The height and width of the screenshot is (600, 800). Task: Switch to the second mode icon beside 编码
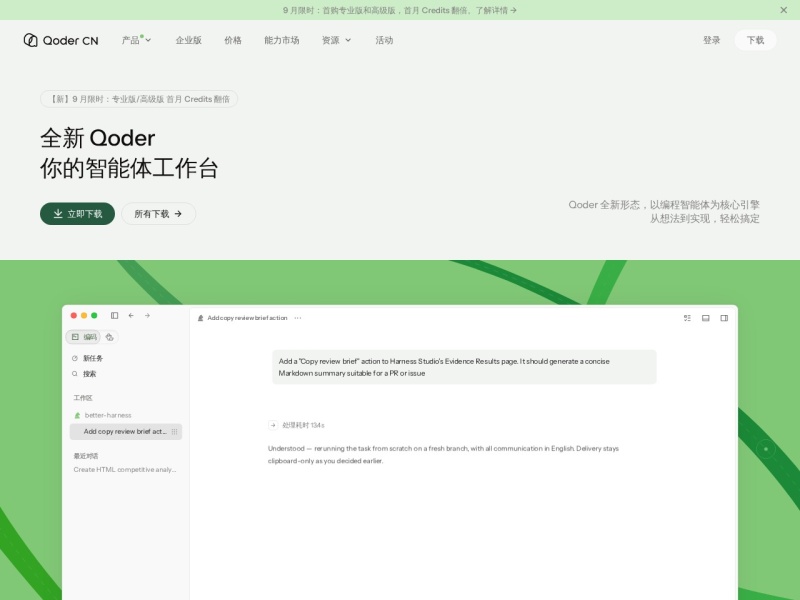click(110, 337)
